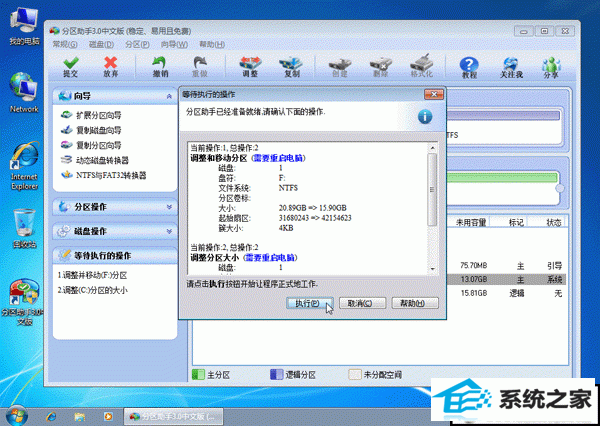Open the 分区(P) menu

(x=137, y=44)
